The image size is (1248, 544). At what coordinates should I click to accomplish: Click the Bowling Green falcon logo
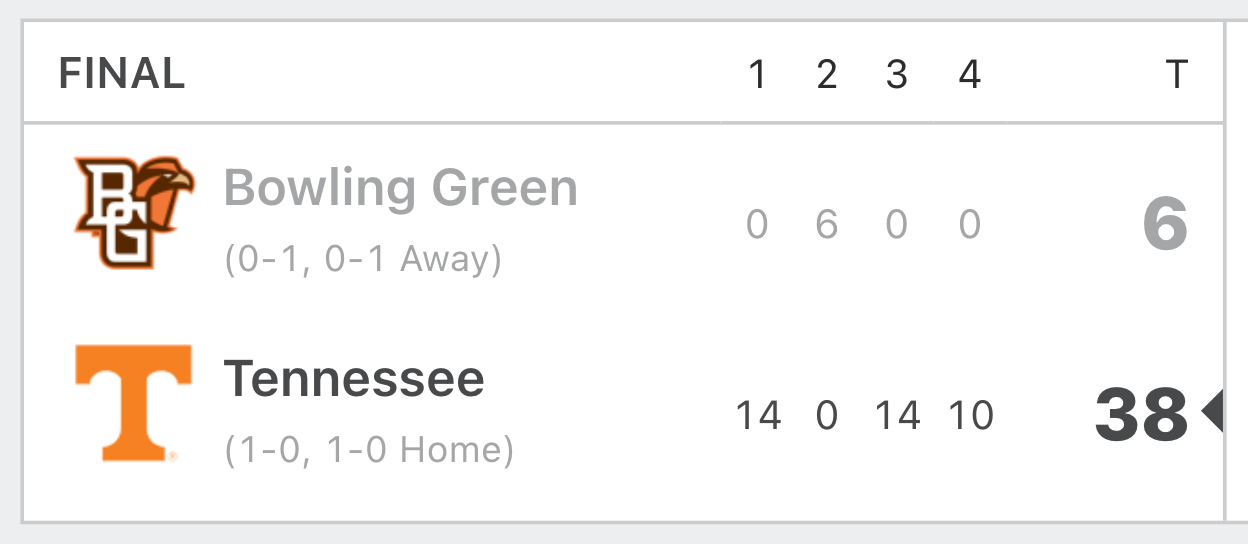pyautogui.click(x=133, y=212)
